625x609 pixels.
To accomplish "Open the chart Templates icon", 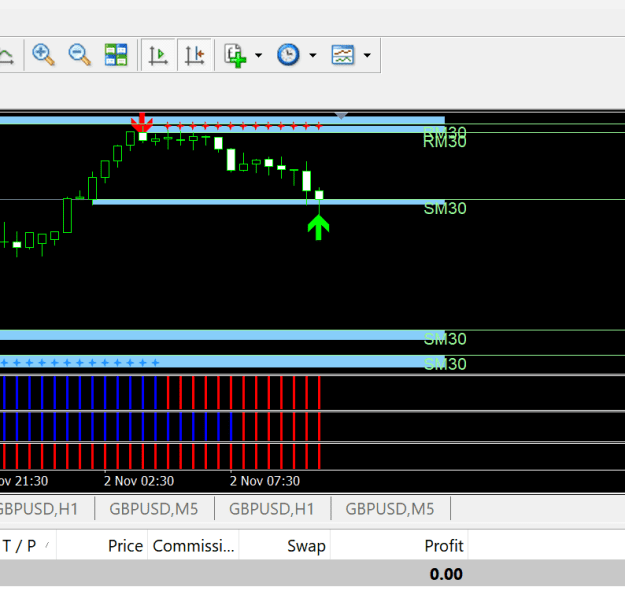I will 342,55.
